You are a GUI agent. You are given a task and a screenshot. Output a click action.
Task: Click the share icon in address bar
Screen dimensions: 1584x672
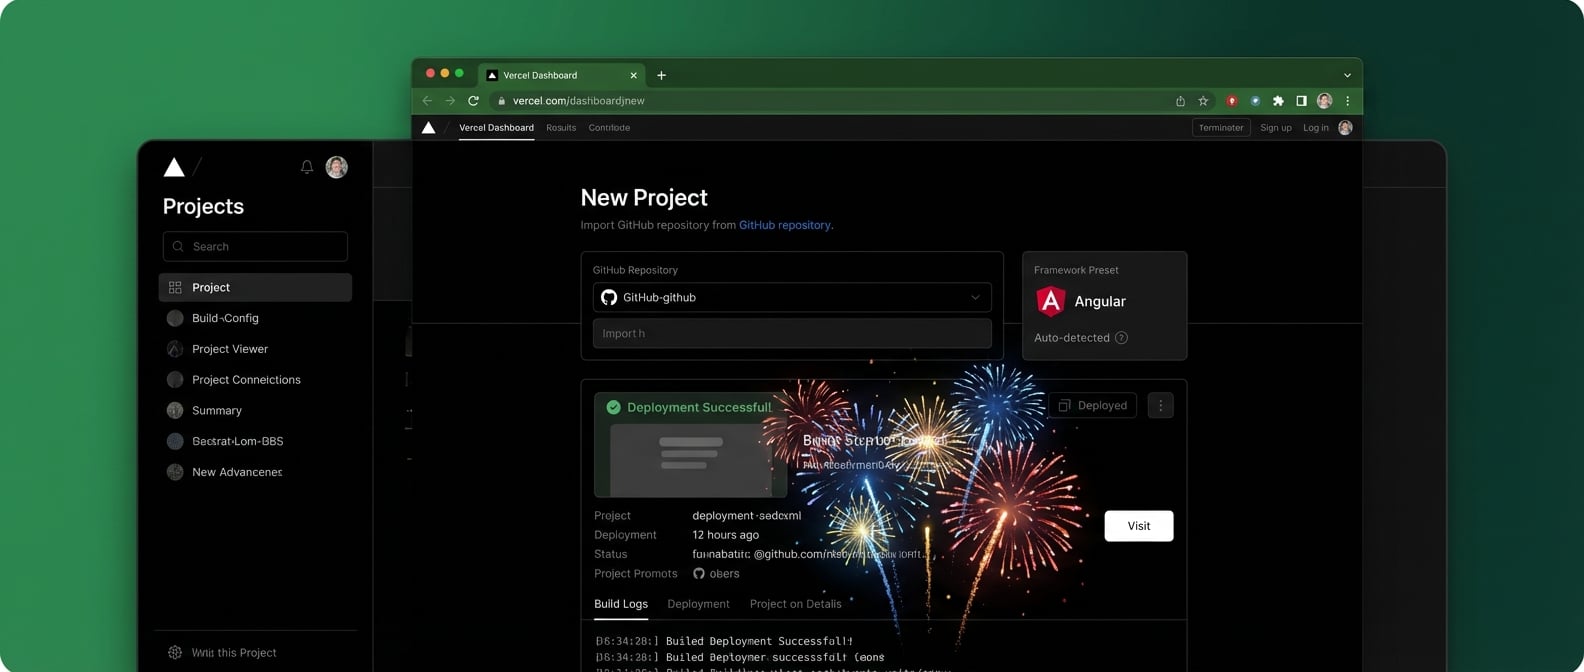pos(1180,101)
